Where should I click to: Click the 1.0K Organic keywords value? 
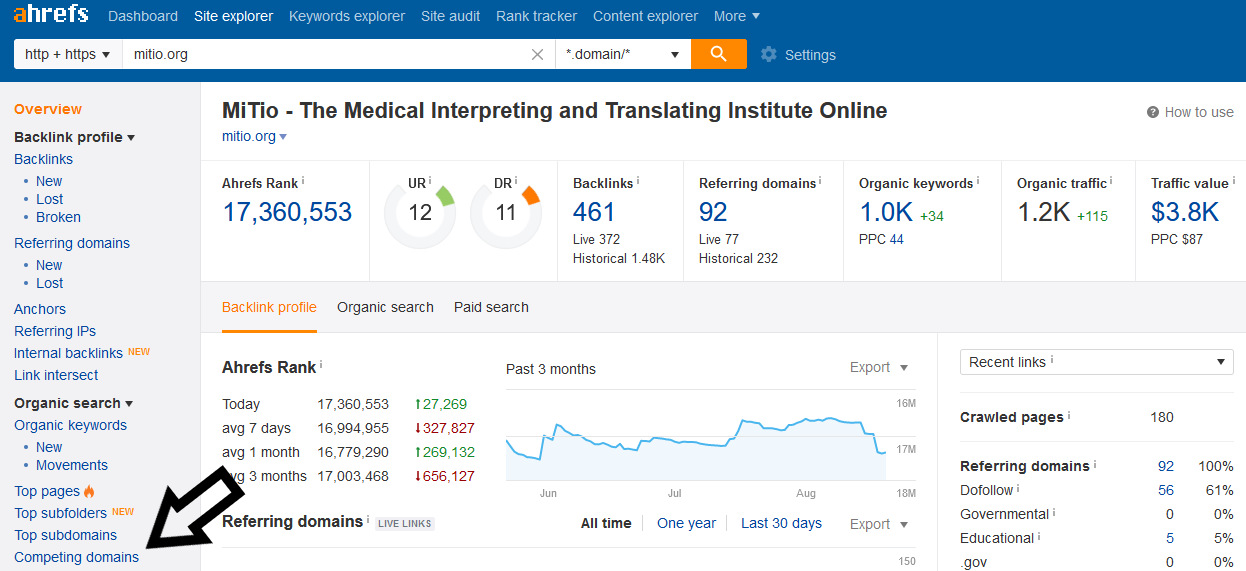tap(886, 212)
